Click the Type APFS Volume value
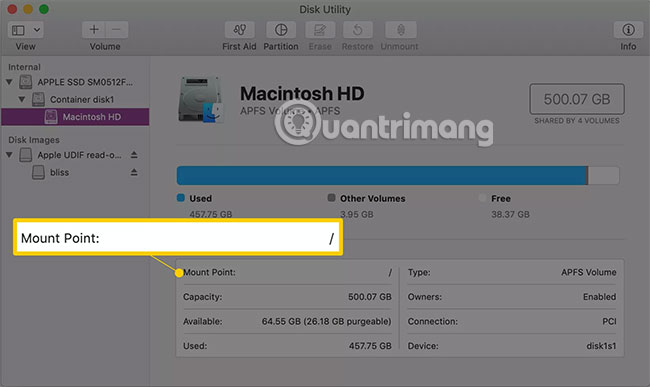The image size is (650, 387). 589,272
